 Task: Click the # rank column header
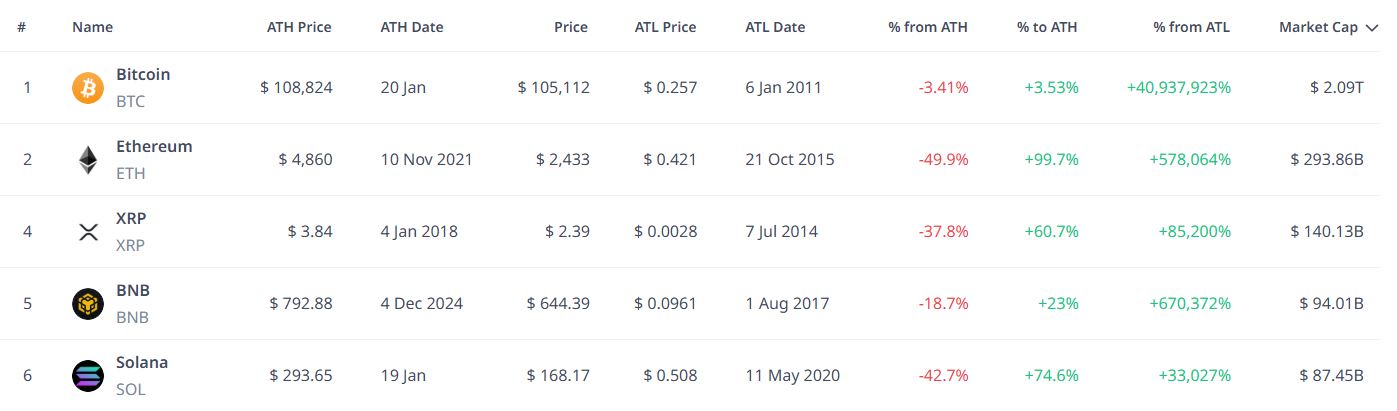[x=22, y=28]
